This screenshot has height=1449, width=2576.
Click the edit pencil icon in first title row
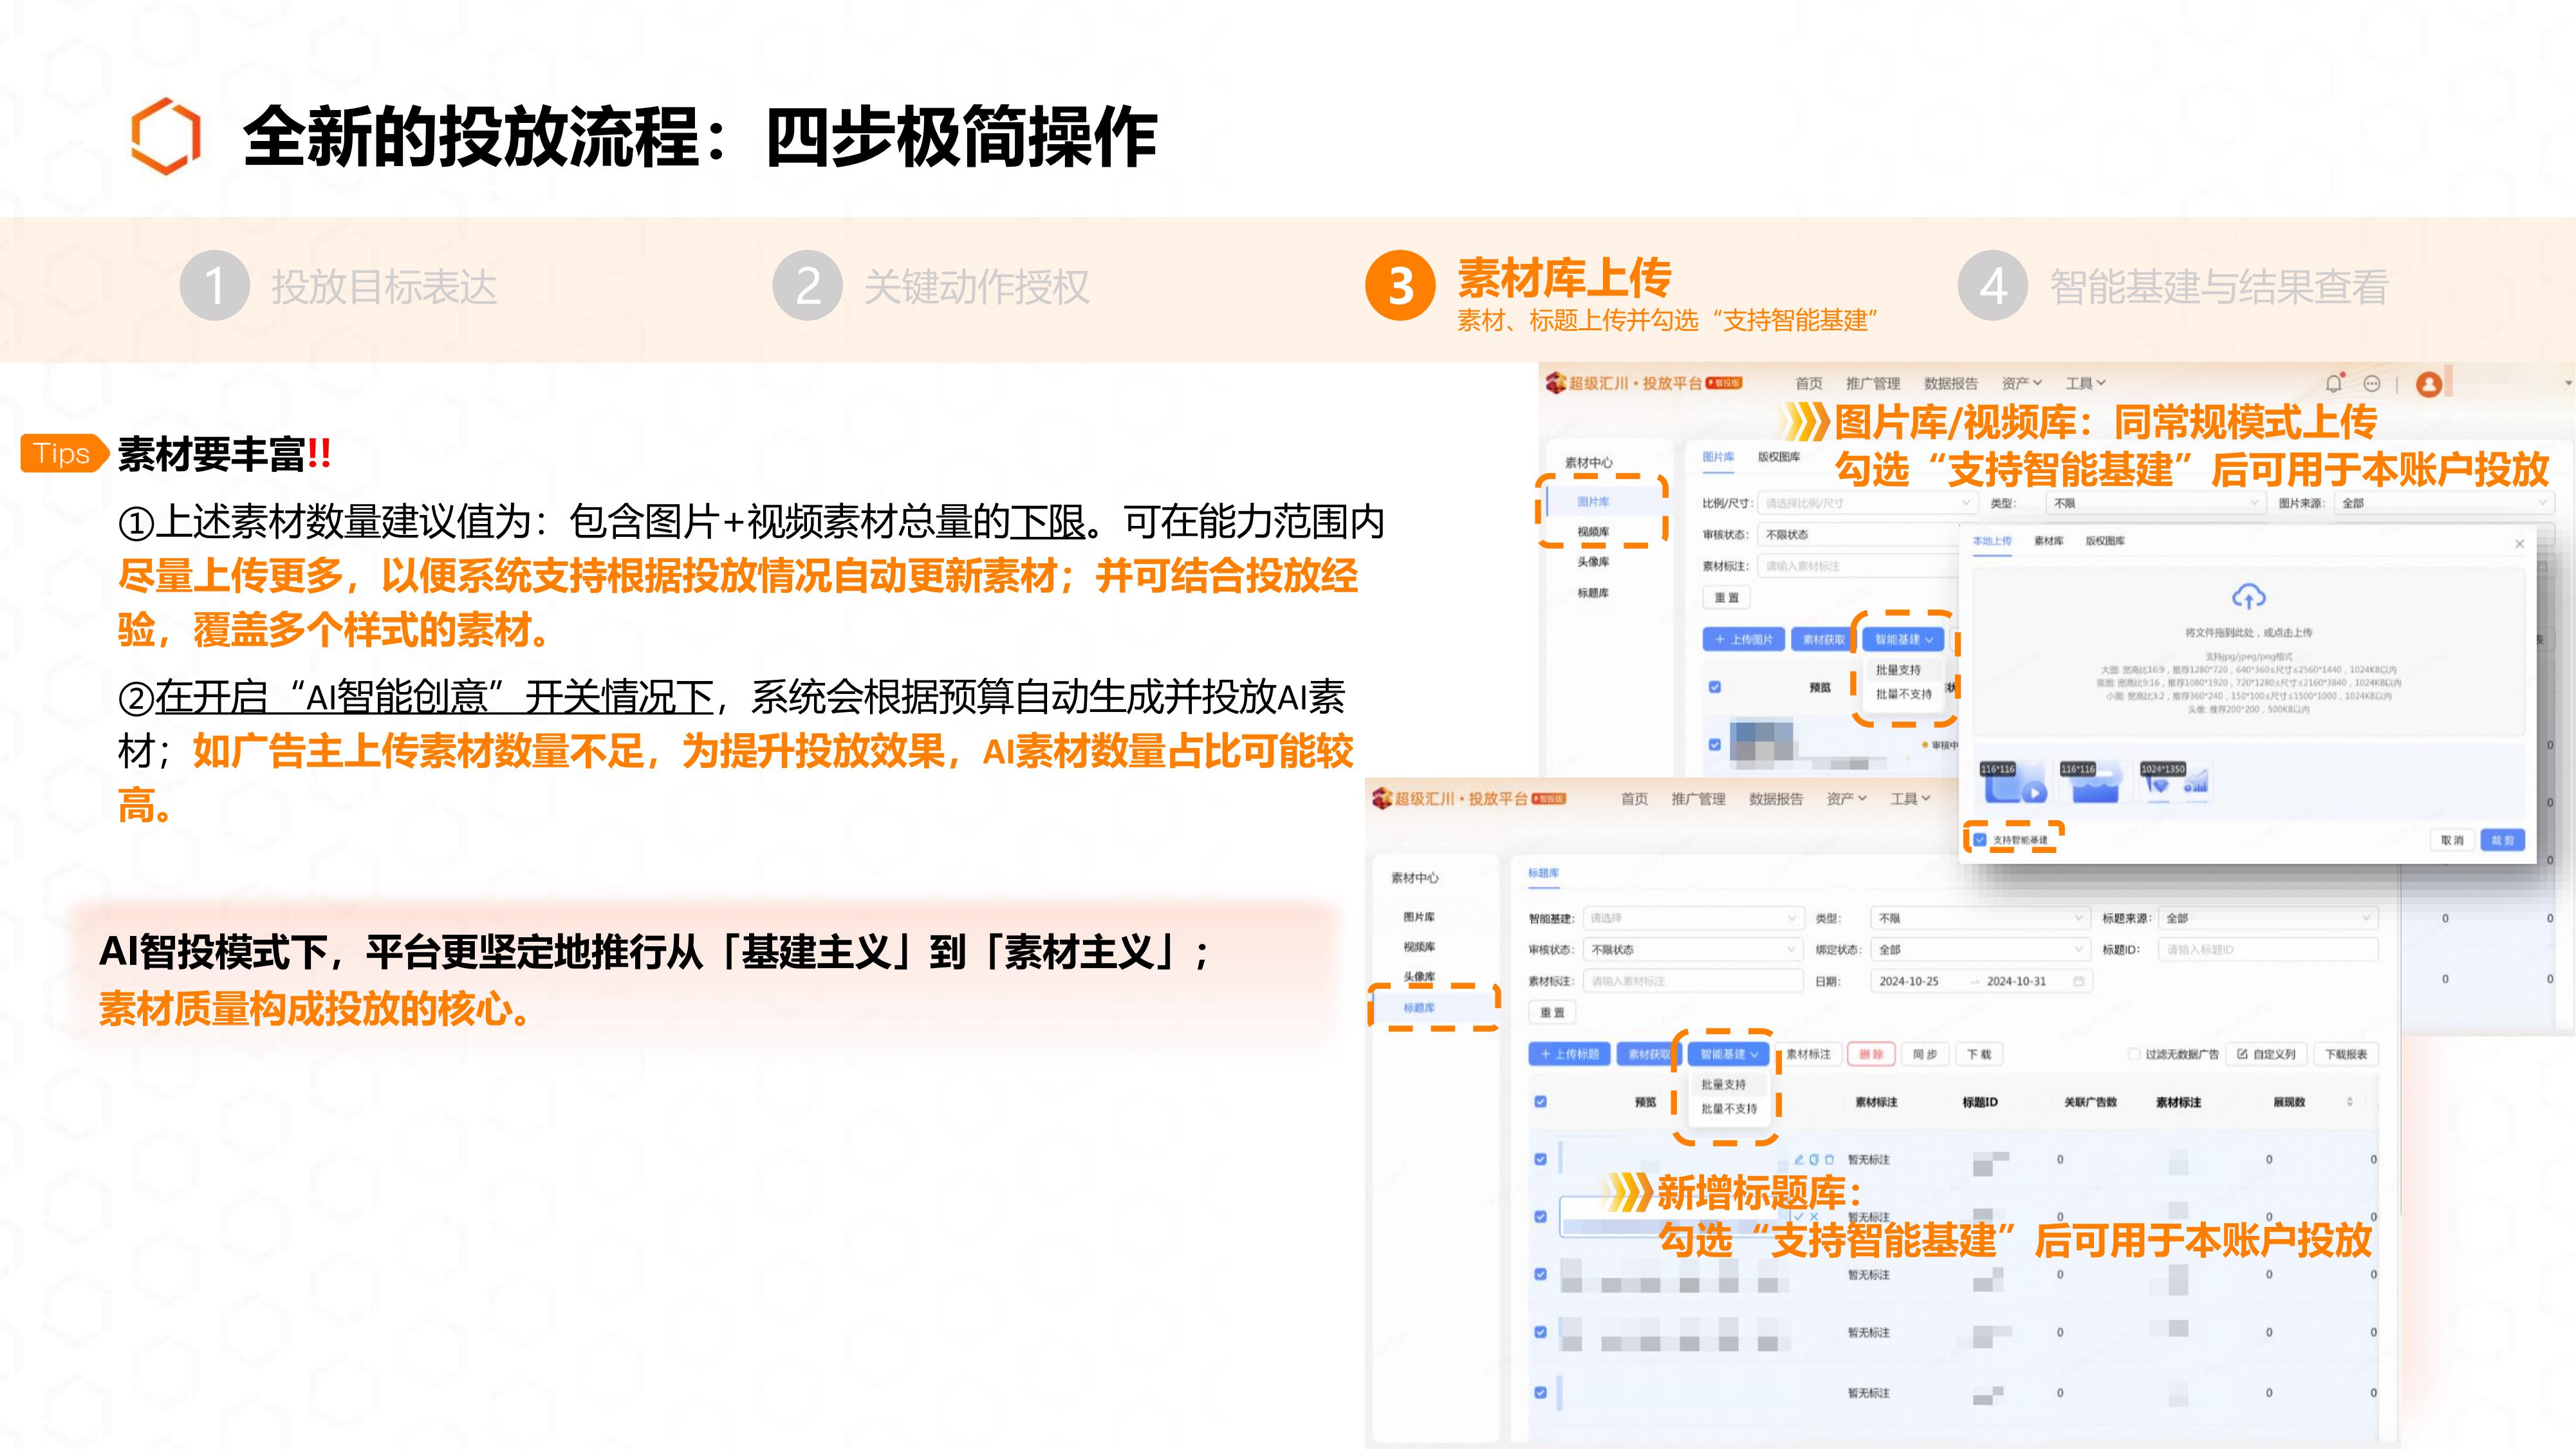tap(1798, 1159)
